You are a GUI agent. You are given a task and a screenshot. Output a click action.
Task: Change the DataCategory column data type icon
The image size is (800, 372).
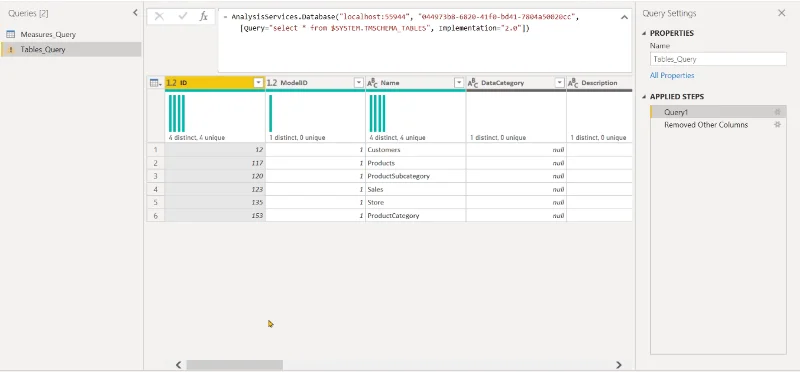pyautogui.click(x=473, y=83)
